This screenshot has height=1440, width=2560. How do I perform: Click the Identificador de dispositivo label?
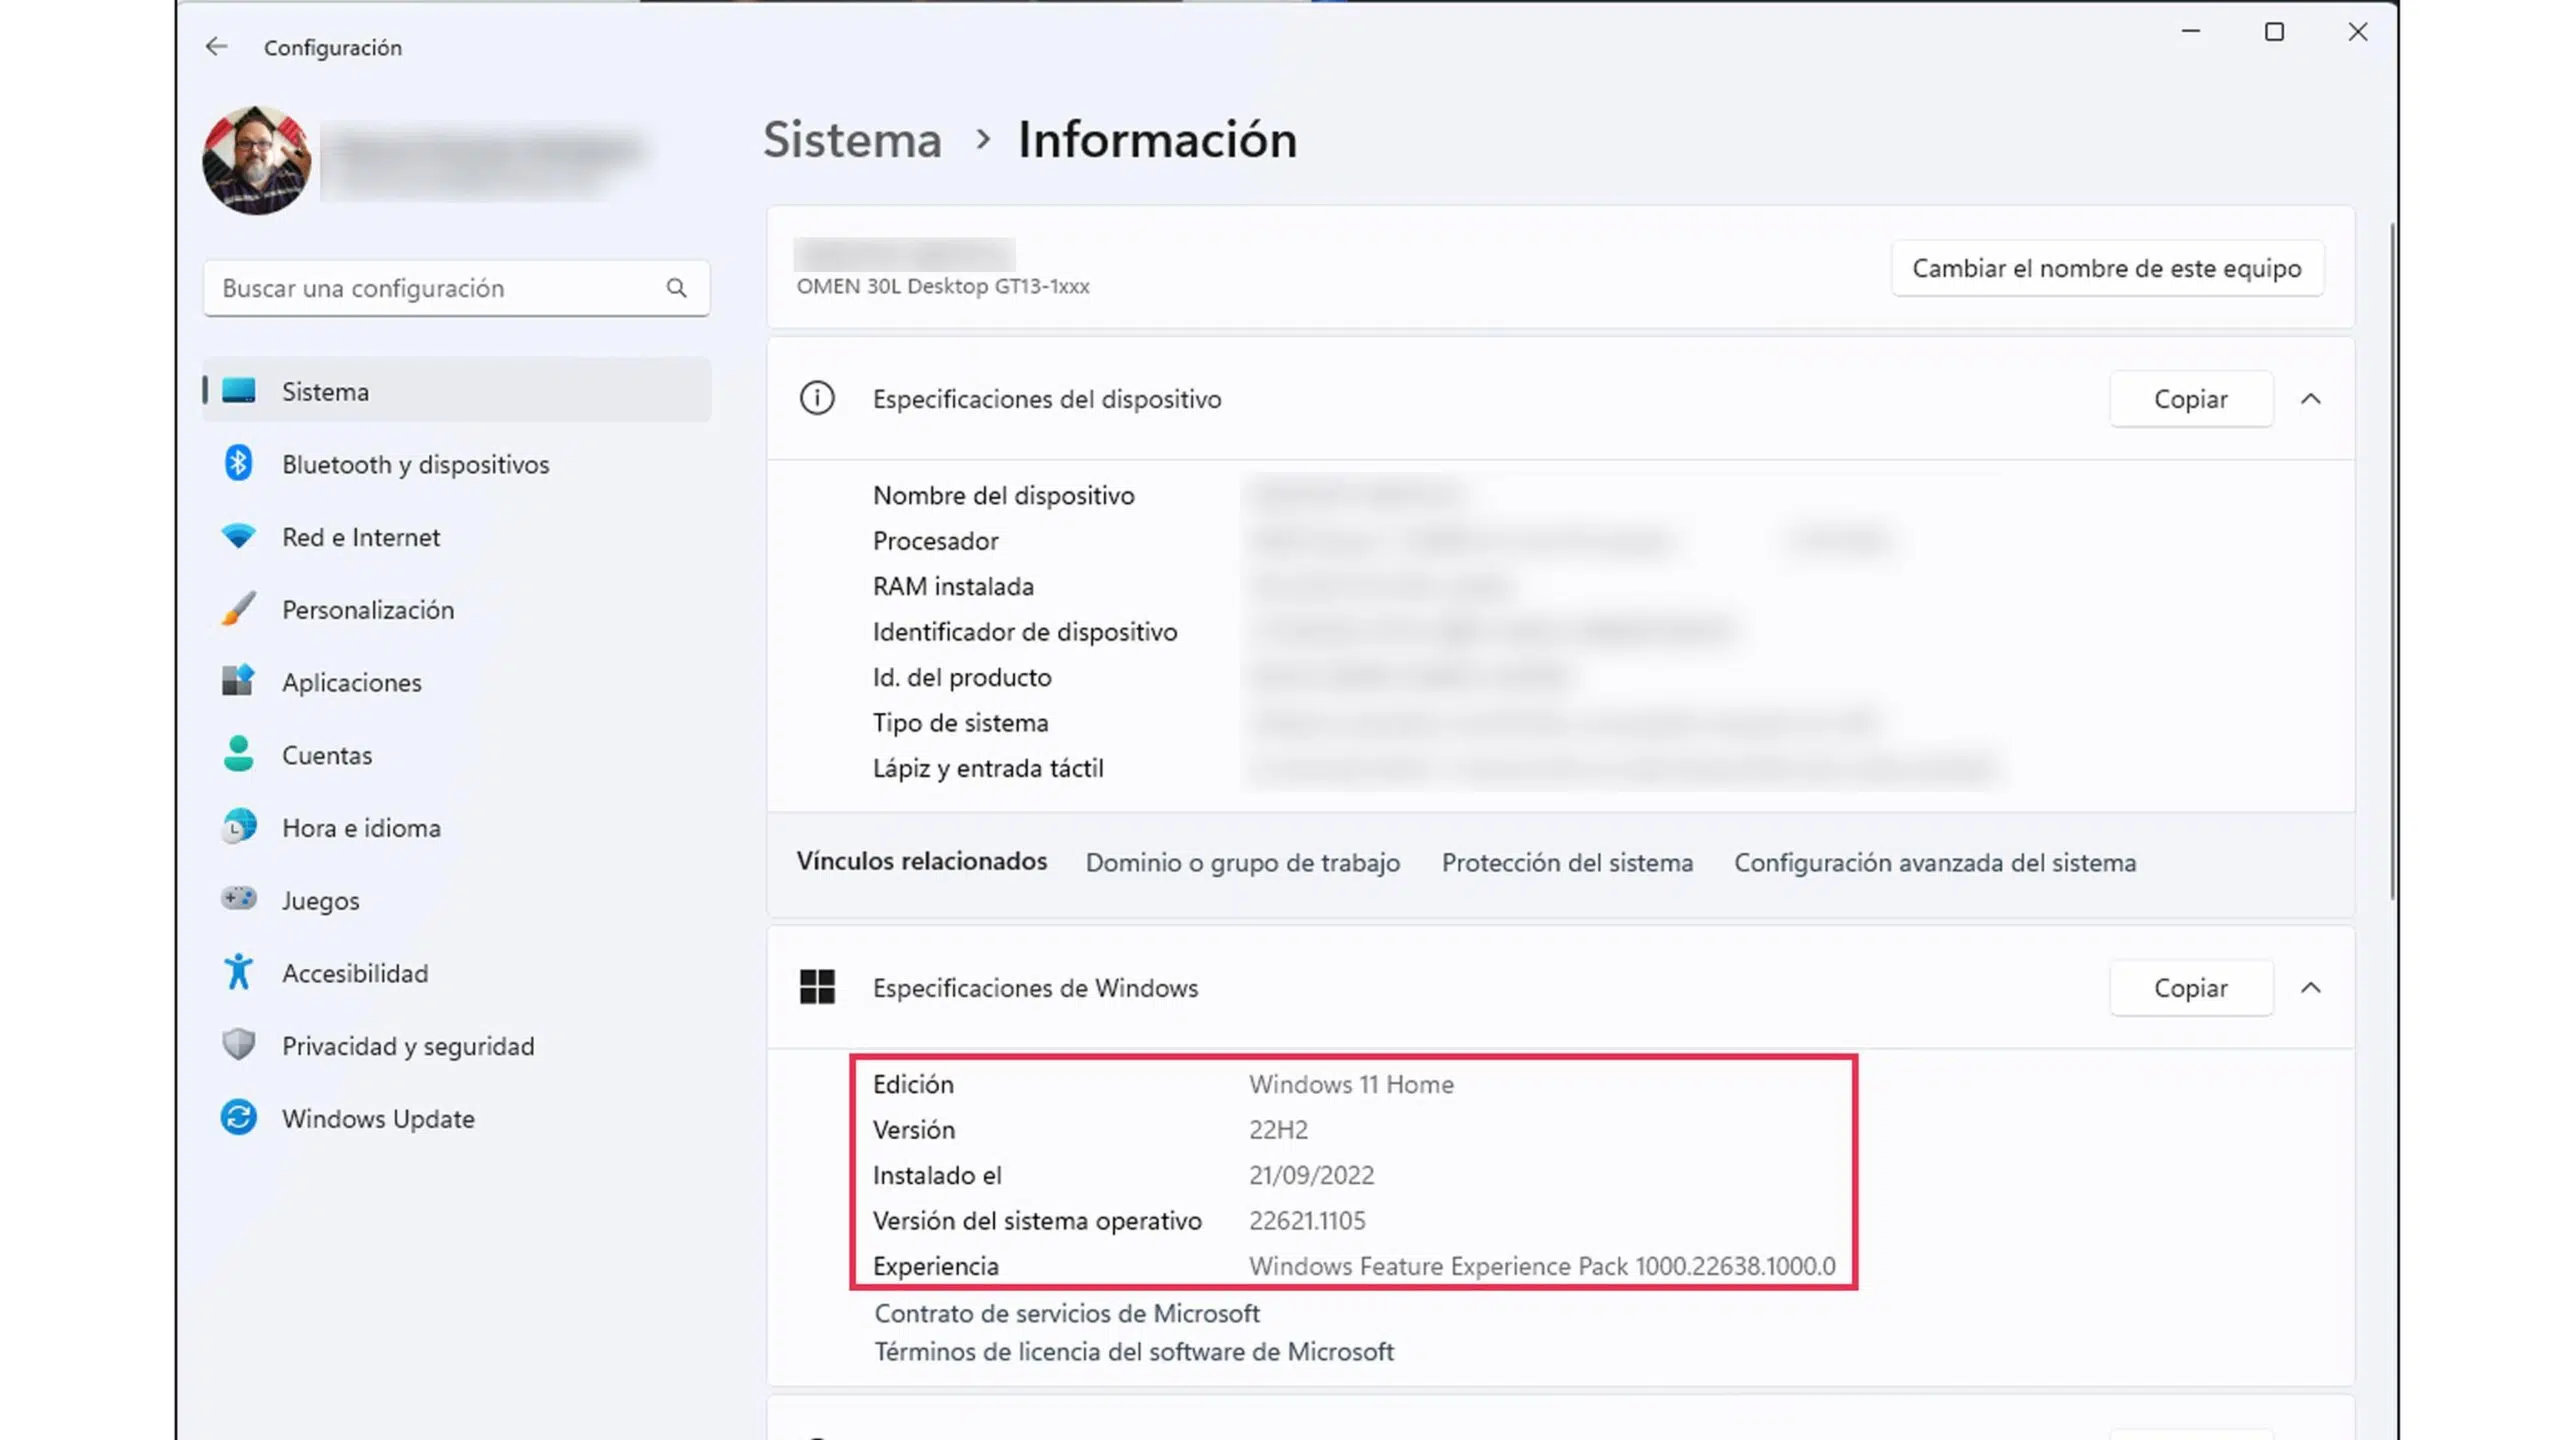(x=1025, y=632)
